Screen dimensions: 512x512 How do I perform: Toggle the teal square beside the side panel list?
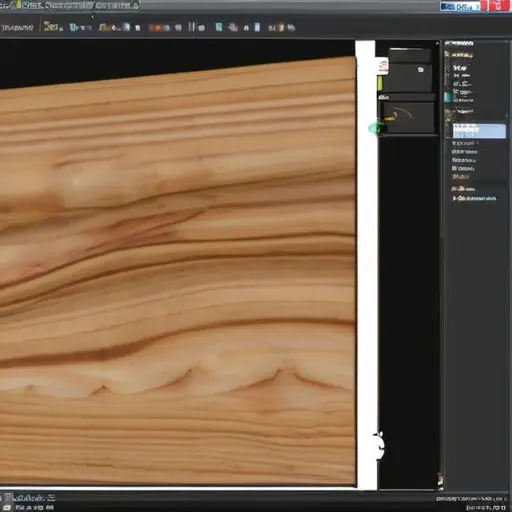point(448,97)
